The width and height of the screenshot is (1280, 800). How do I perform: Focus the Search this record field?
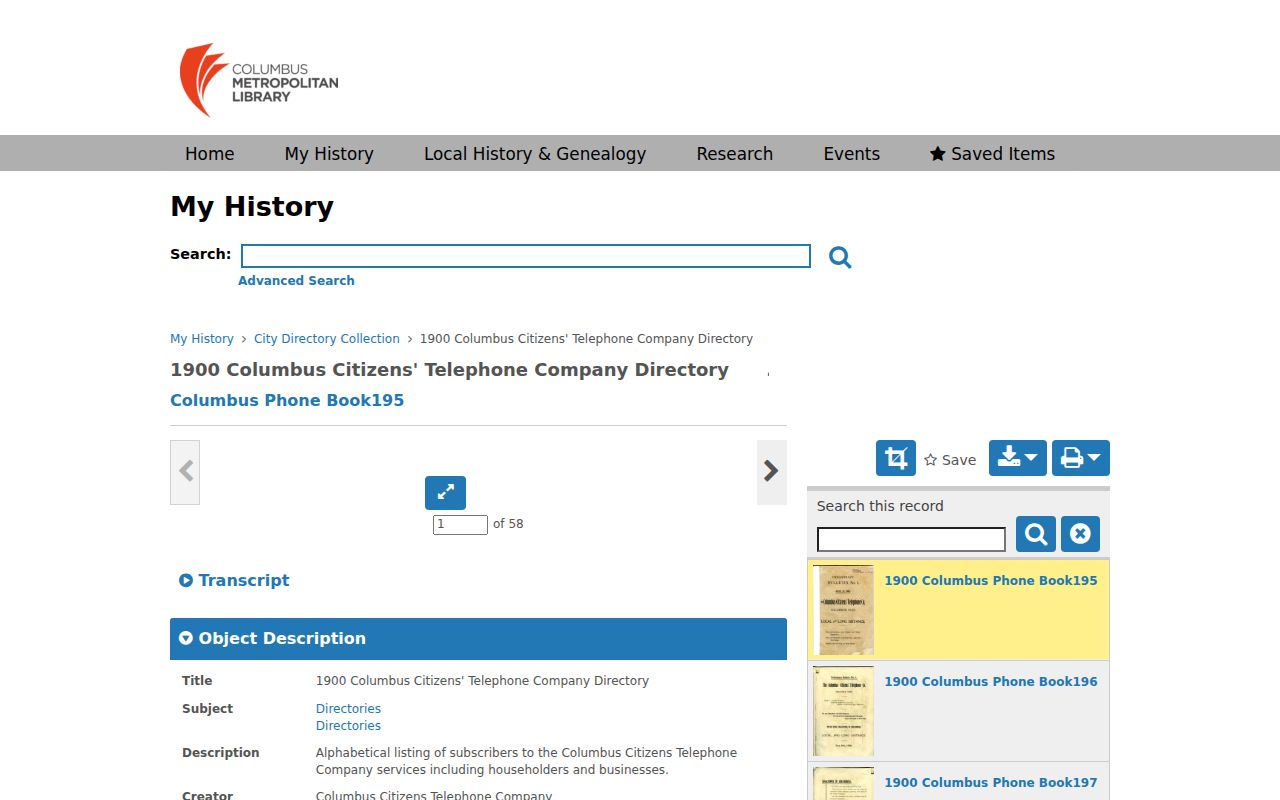pyautogui.click(x=911, y=540)
